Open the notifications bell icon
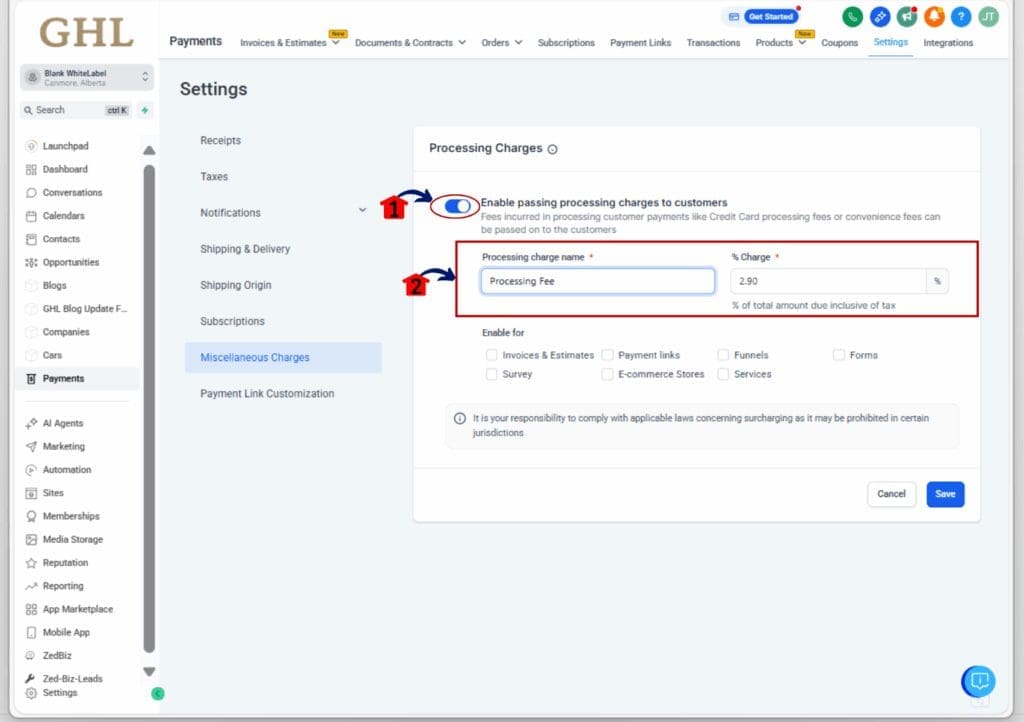 click(932, 17)
